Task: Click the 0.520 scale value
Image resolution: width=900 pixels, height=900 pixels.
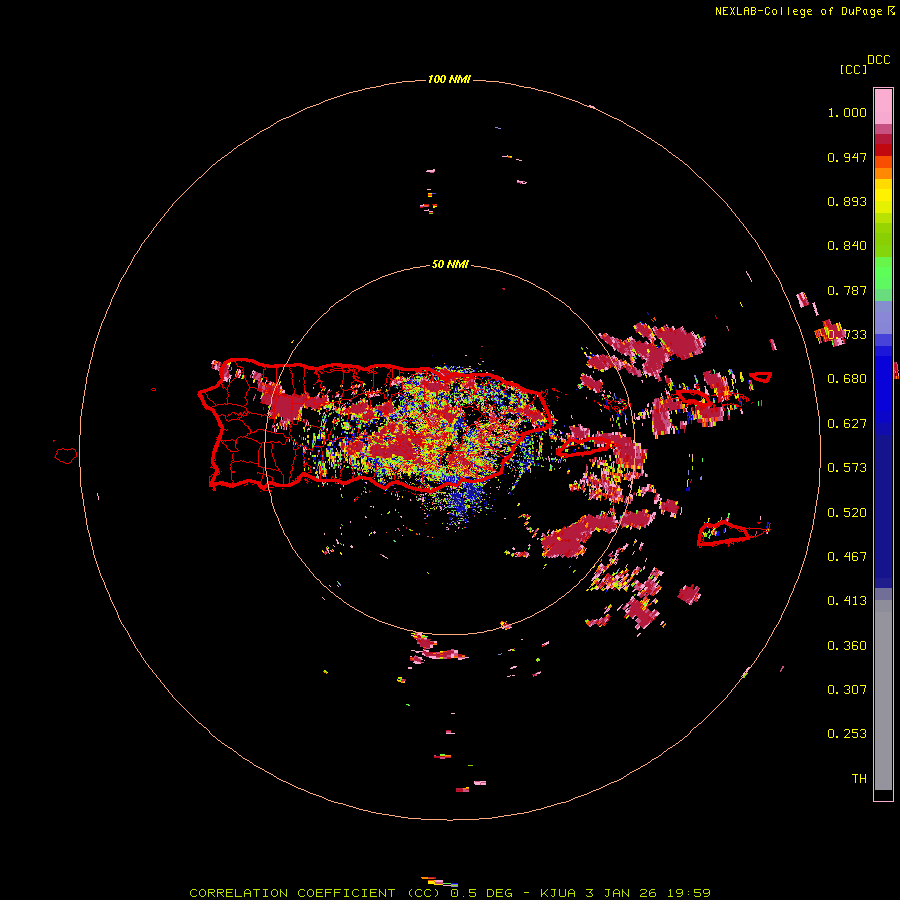Action: (x=847, y=513)
